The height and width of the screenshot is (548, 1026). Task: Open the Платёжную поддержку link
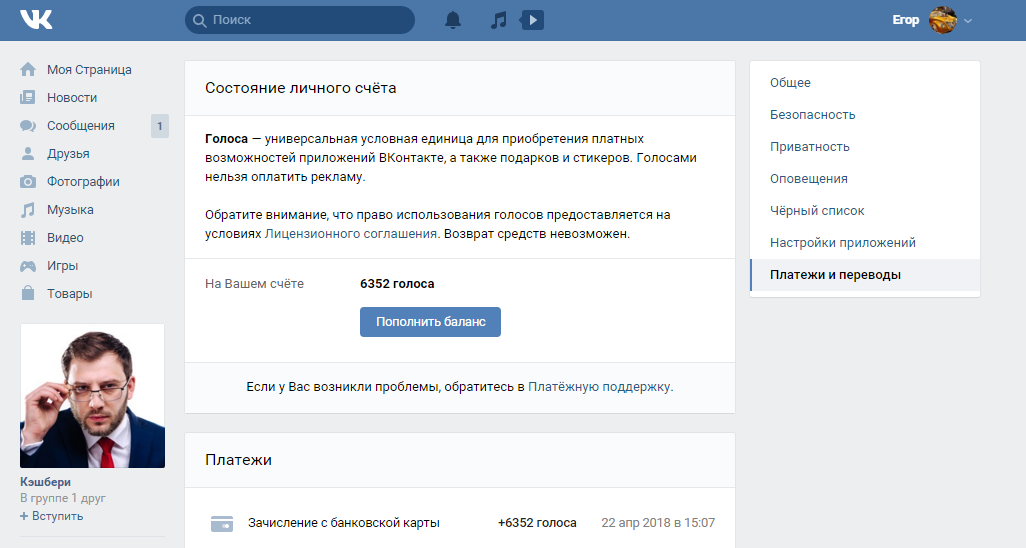(x=599, y=387)
